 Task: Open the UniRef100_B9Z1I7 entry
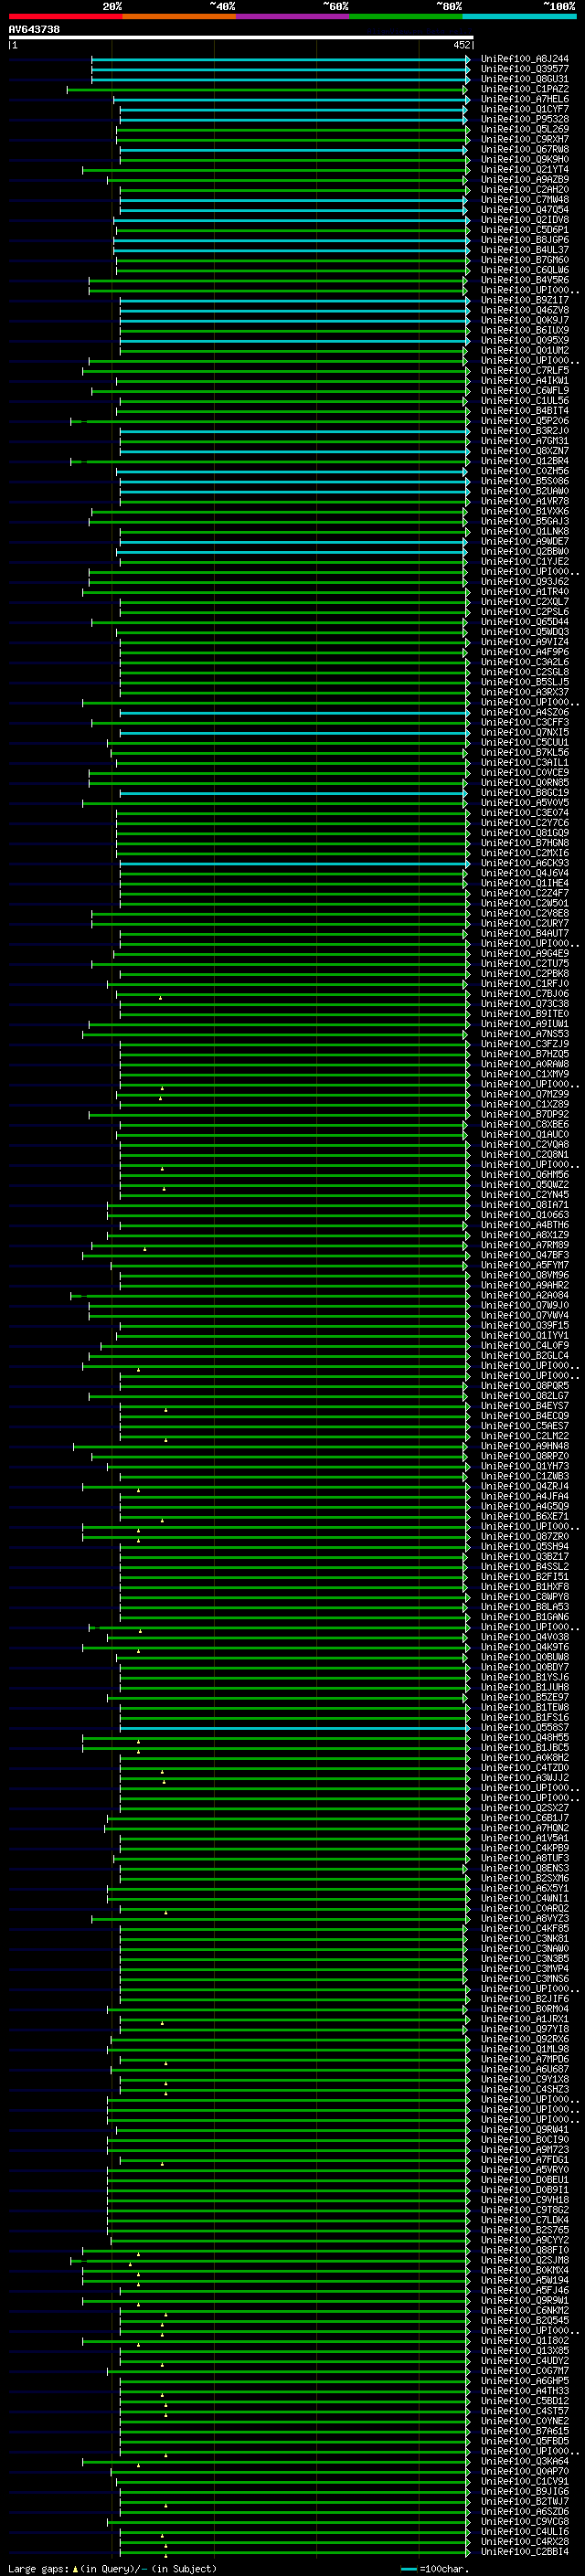point(525,300)
